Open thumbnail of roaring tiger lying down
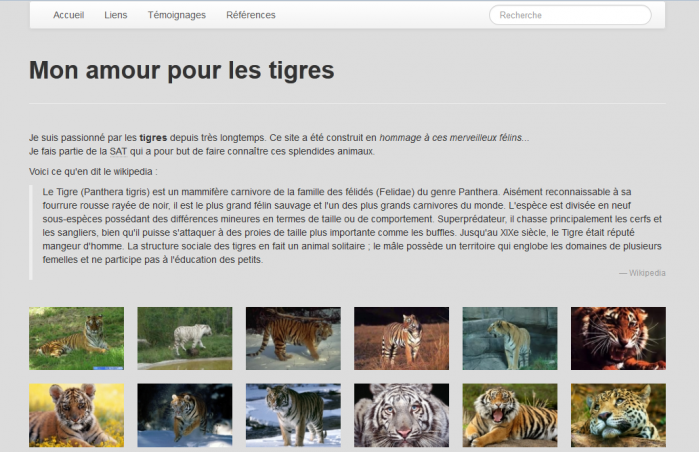The image size is (699, 452). 510,415
